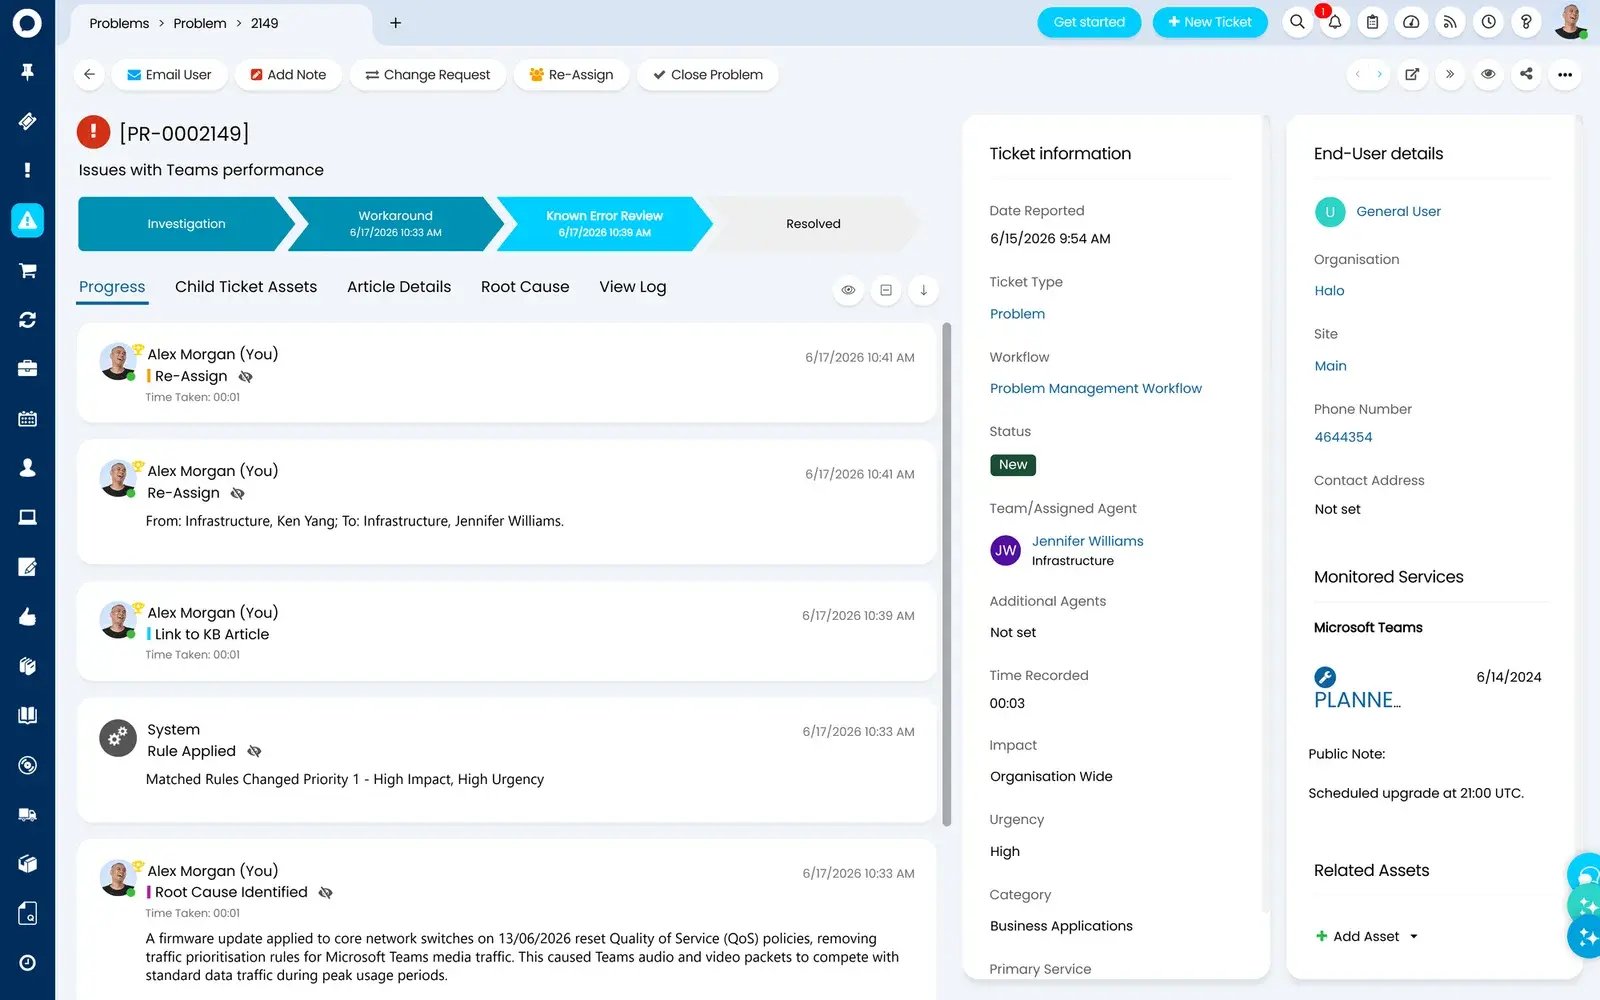Click the New Ticket button

(1210, 22)
